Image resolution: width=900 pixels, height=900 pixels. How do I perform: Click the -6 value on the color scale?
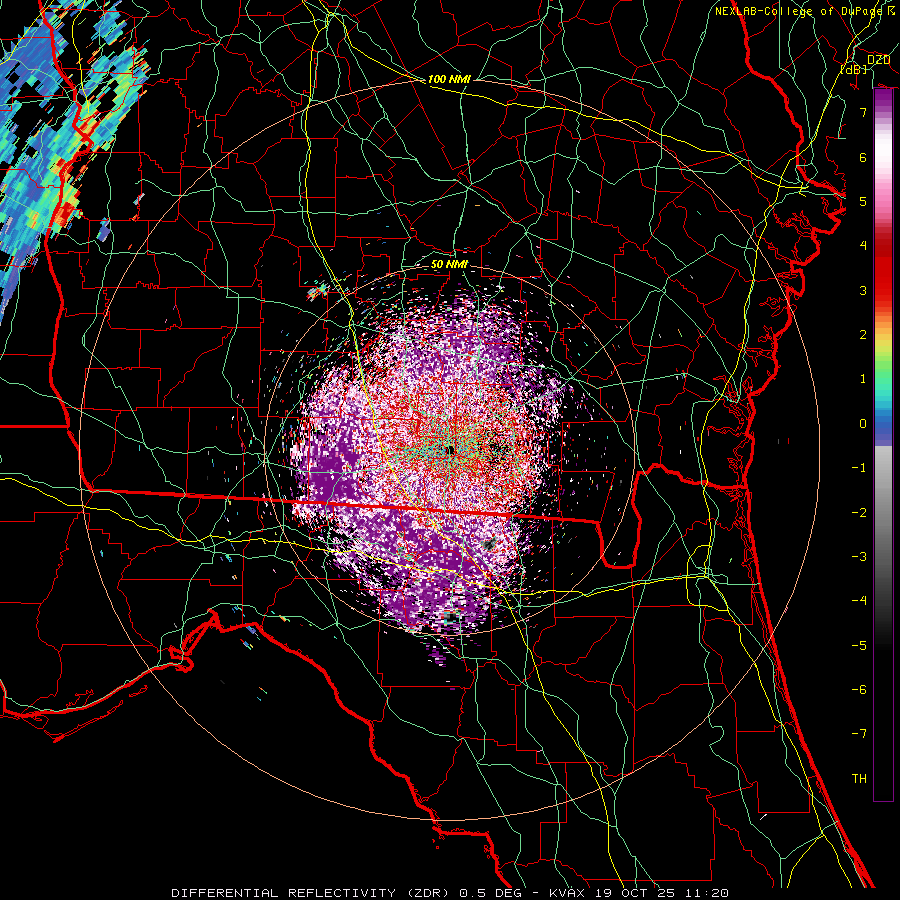(x=859, y=689)
